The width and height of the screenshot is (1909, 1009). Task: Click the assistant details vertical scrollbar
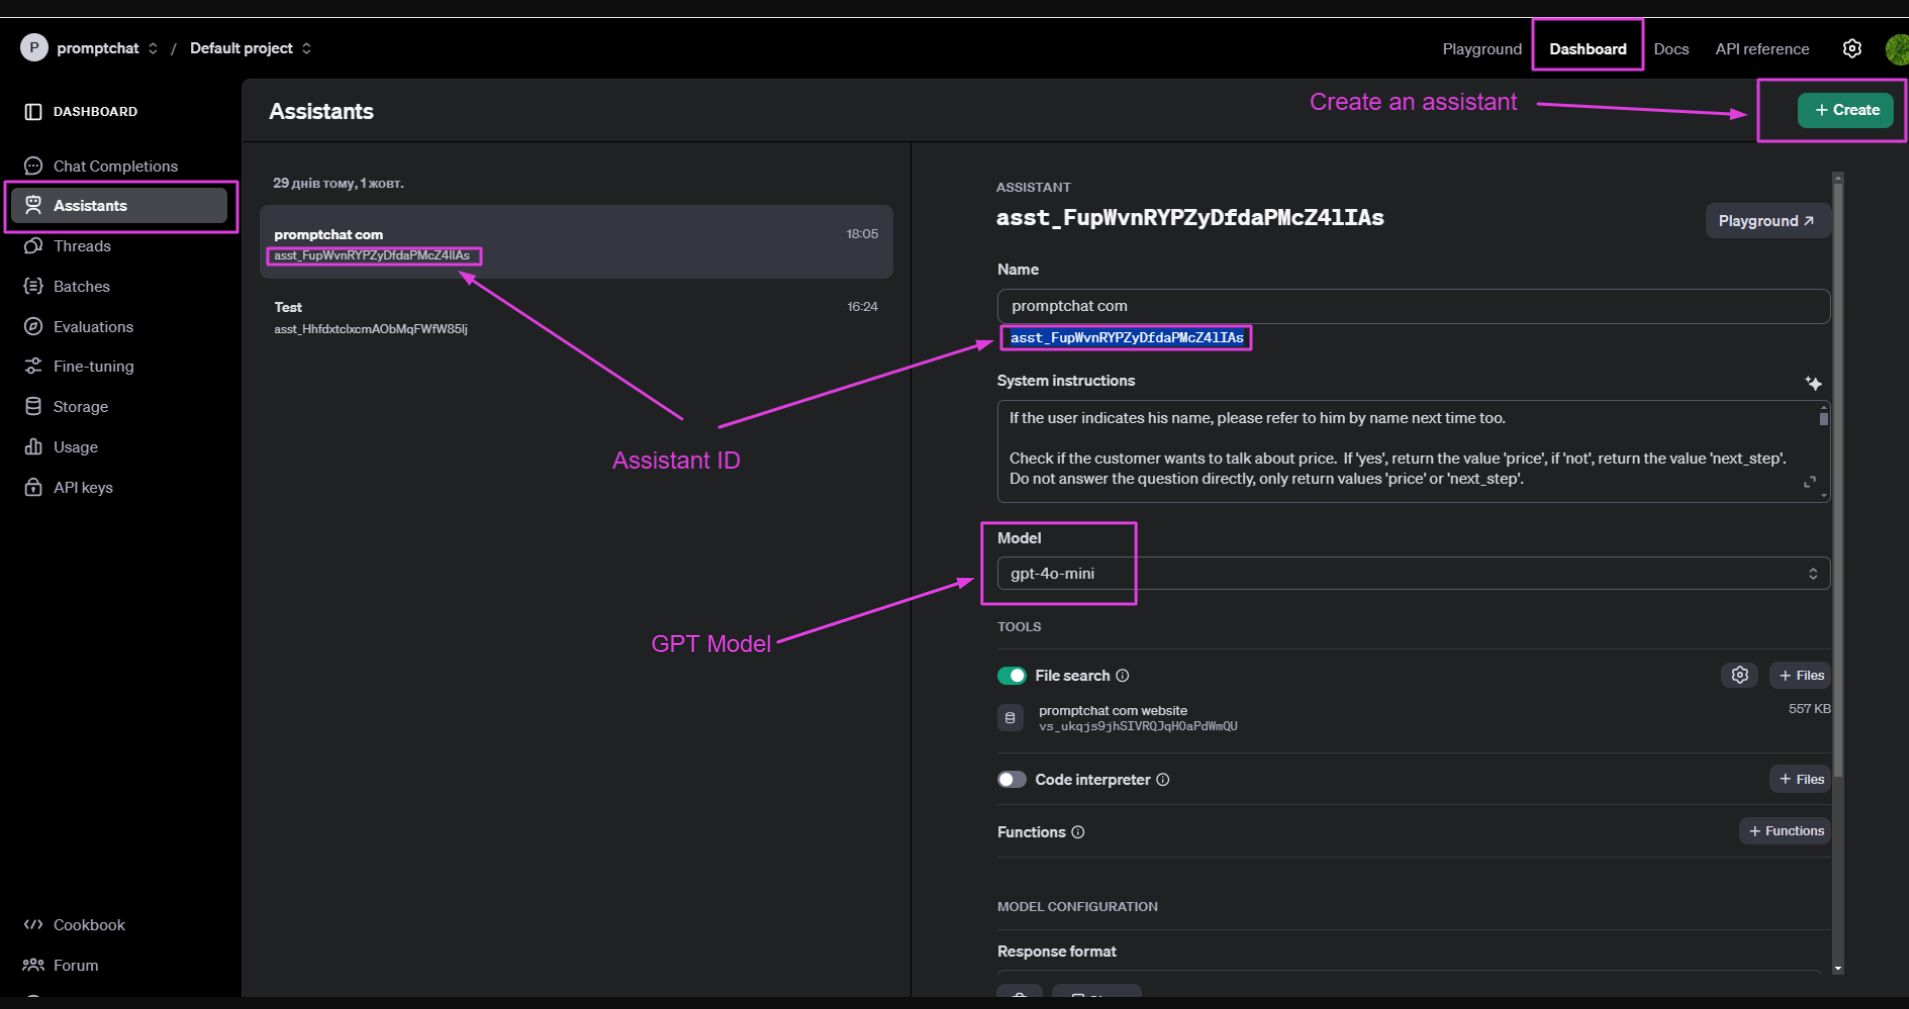pos(1837,500)
